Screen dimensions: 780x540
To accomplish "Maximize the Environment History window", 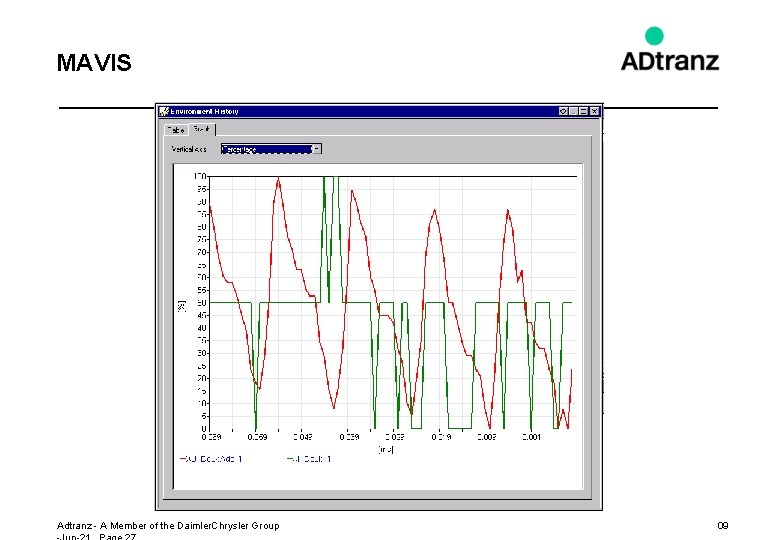I will coord(584,111).
